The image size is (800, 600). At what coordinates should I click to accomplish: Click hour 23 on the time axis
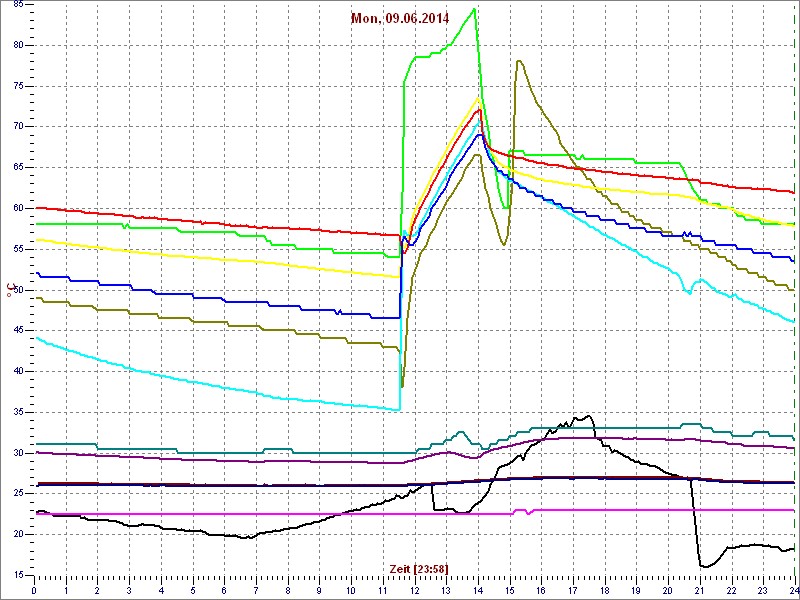763,590
